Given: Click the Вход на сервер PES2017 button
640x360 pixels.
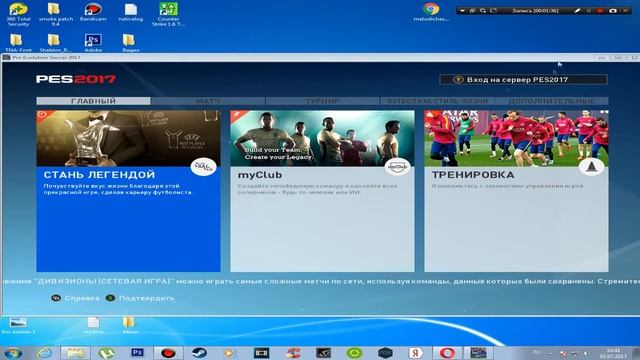Looking at the screenshot, I should [x=523, y=80].
